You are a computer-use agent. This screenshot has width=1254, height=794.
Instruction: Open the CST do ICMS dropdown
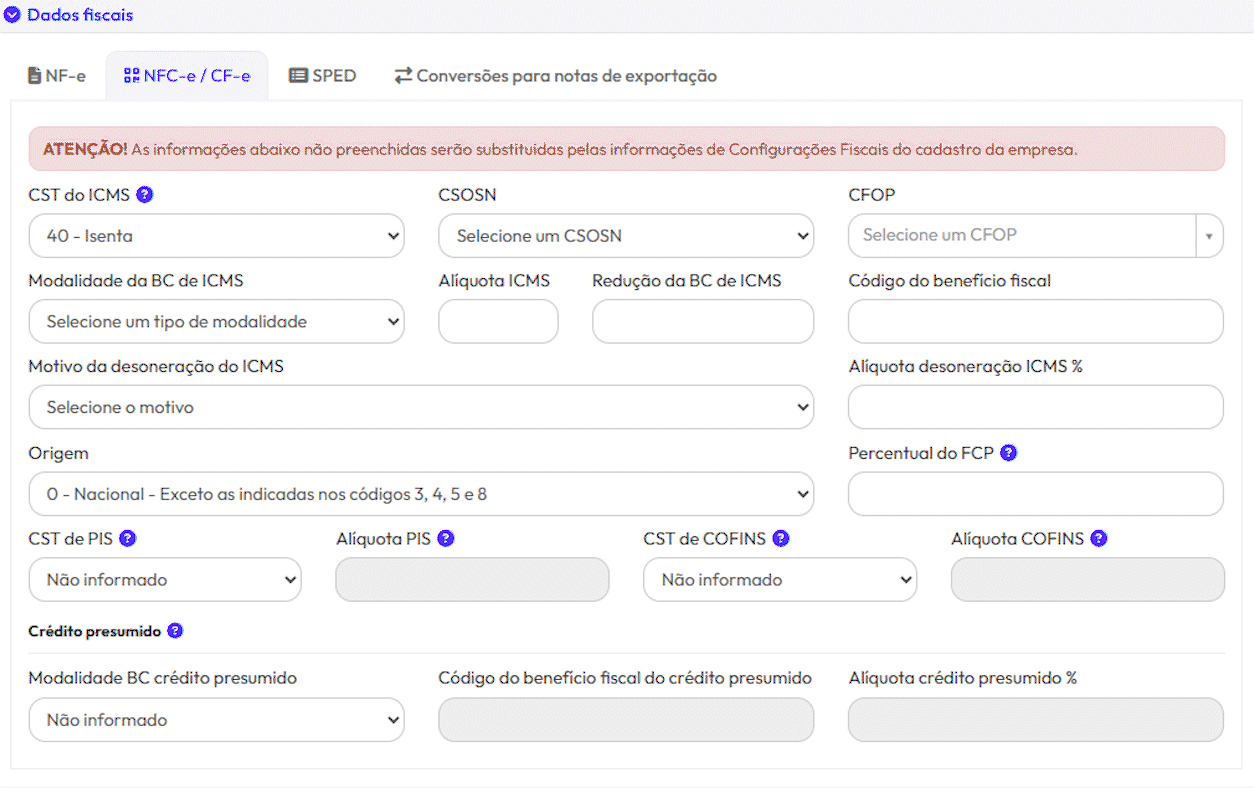point(216,237)
